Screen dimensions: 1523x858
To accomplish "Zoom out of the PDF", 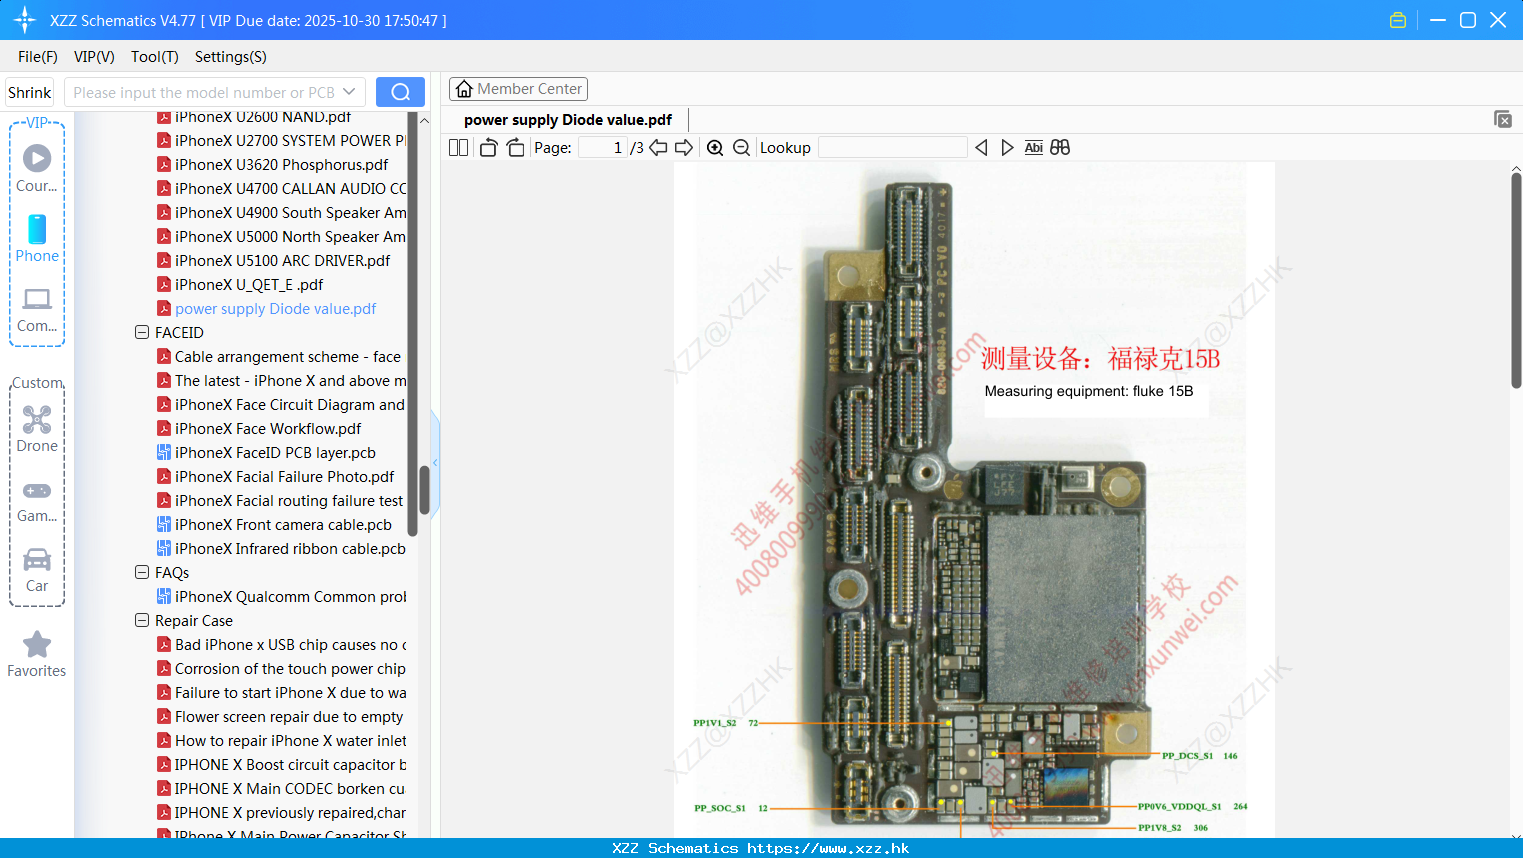I will [741, 147].
